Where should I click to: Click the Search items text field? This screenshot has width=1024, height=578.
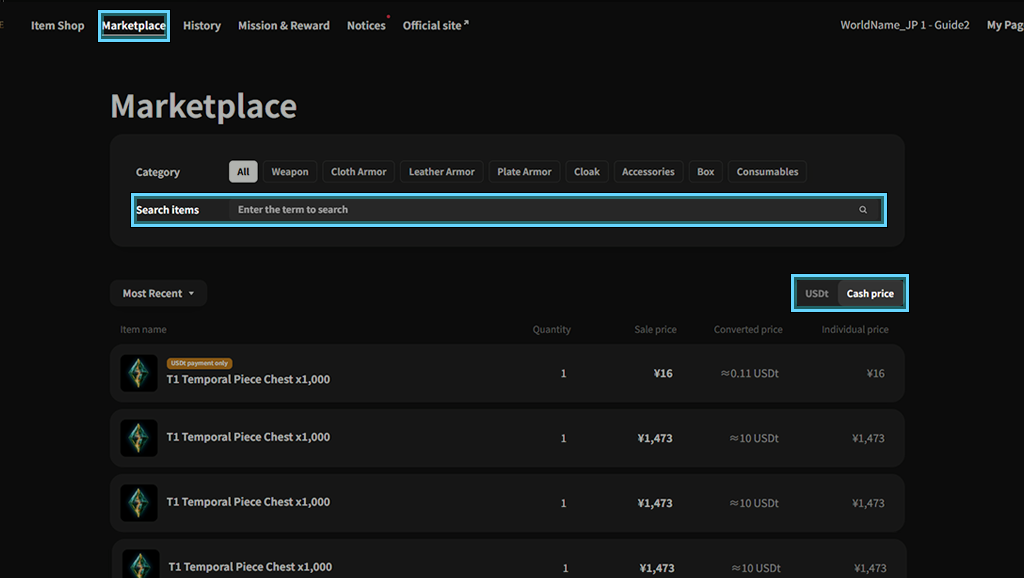tap(540, 210)
